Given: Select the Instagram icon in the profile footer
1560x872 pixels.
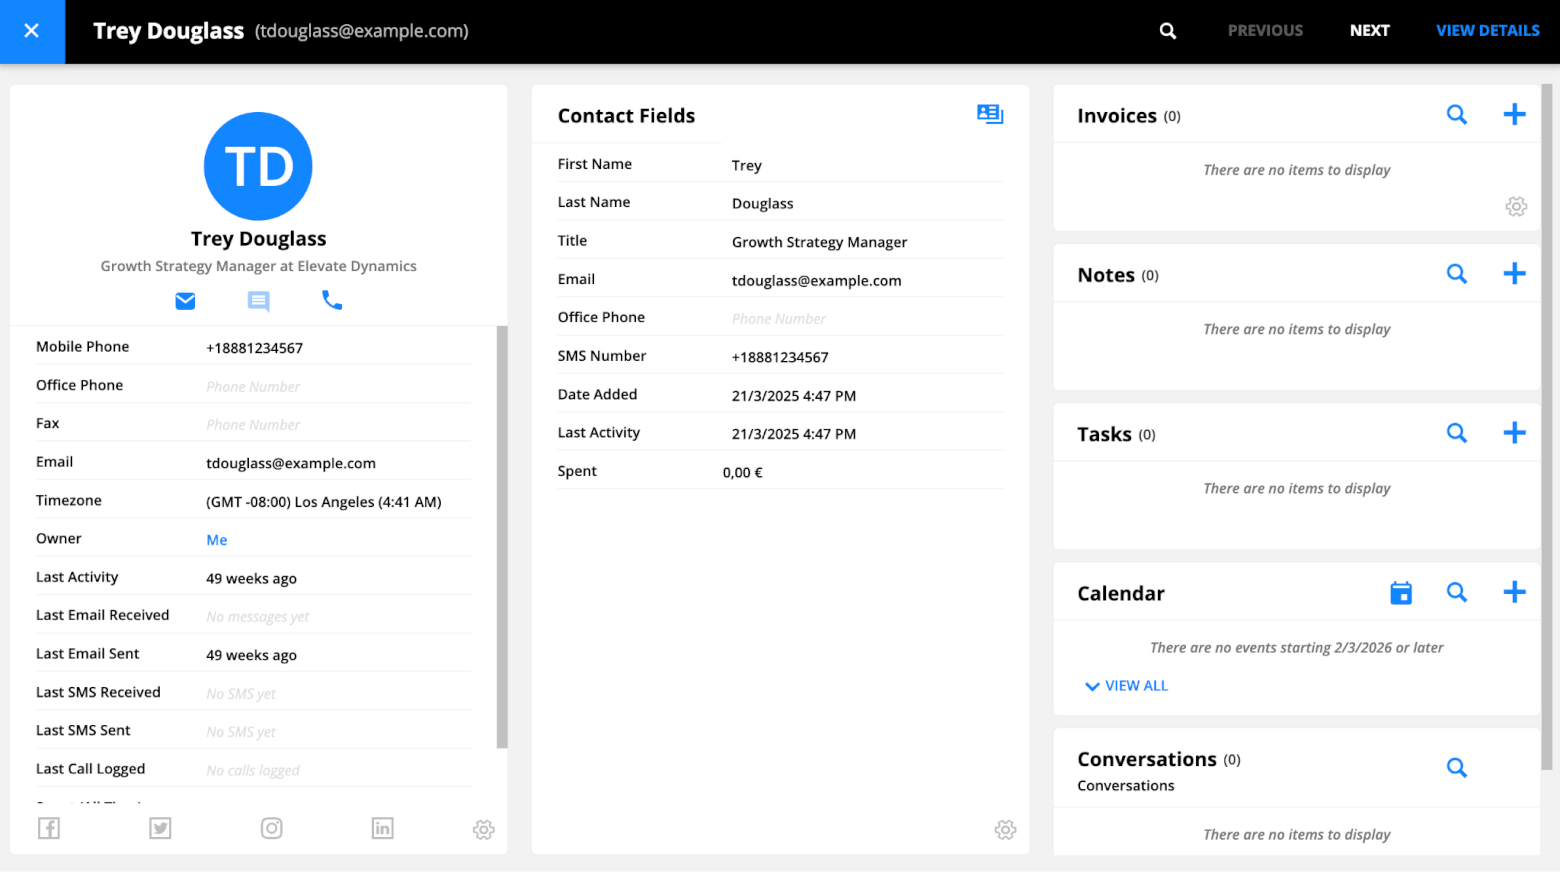Looking at the screenshot, I should [x=271, y=828].
